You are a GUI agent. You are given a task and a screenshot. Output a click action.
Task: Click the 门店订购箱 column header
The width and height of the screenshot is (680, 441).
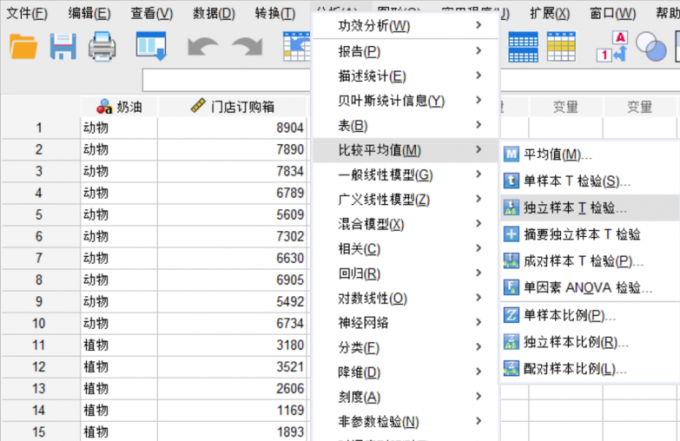click(x=231, y=106)
